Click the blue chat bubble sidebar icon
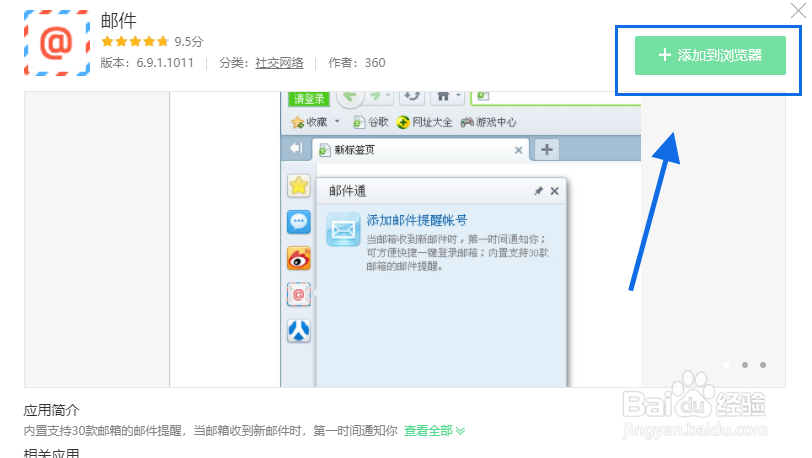The image size is (812, 458). (299, 222)
